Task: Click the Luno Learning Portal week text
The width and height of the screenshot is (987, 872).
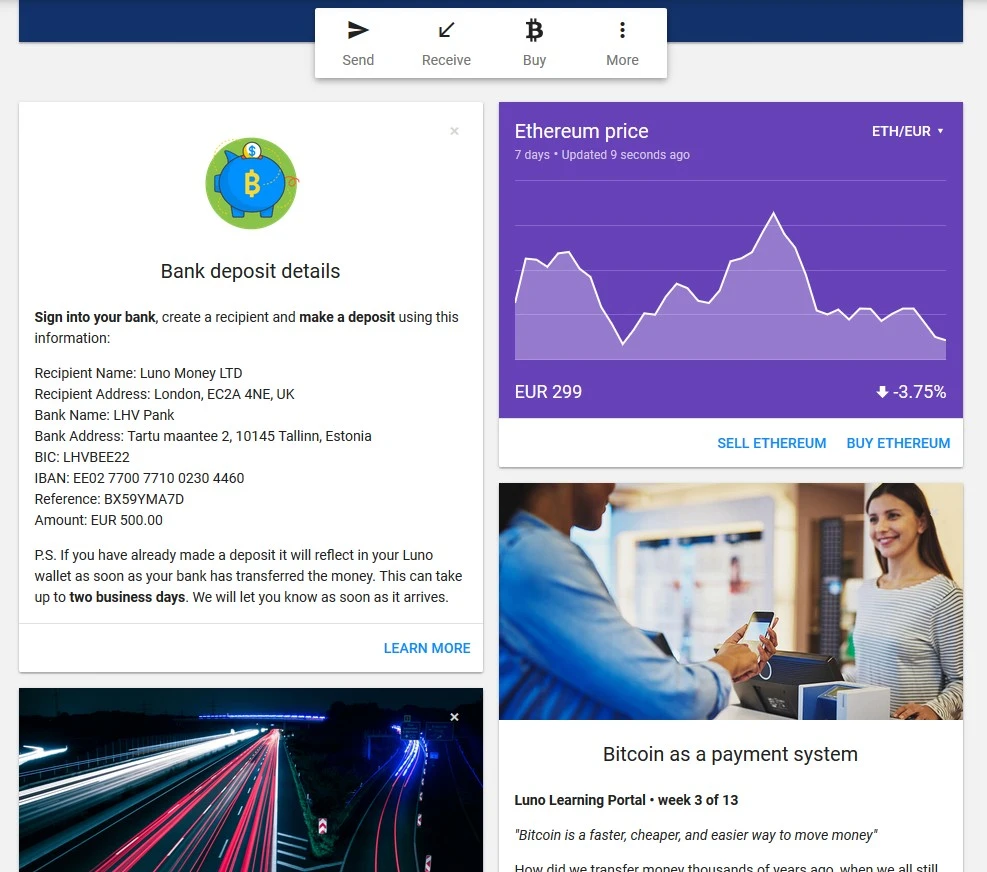Action: tap(626, 800)
